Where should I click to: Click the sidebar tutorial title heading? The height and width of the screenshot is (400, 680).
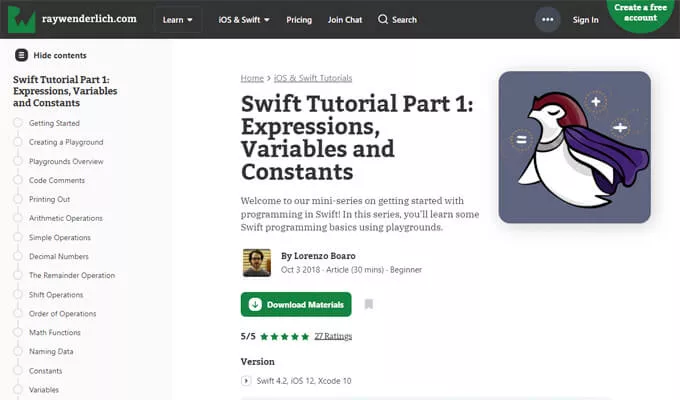tap(65, 91)
